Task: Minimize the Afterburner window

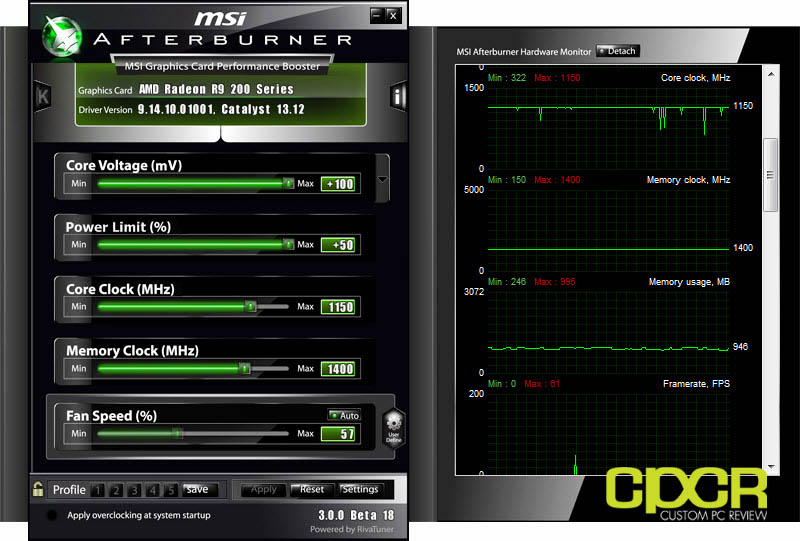Action: 377,15
